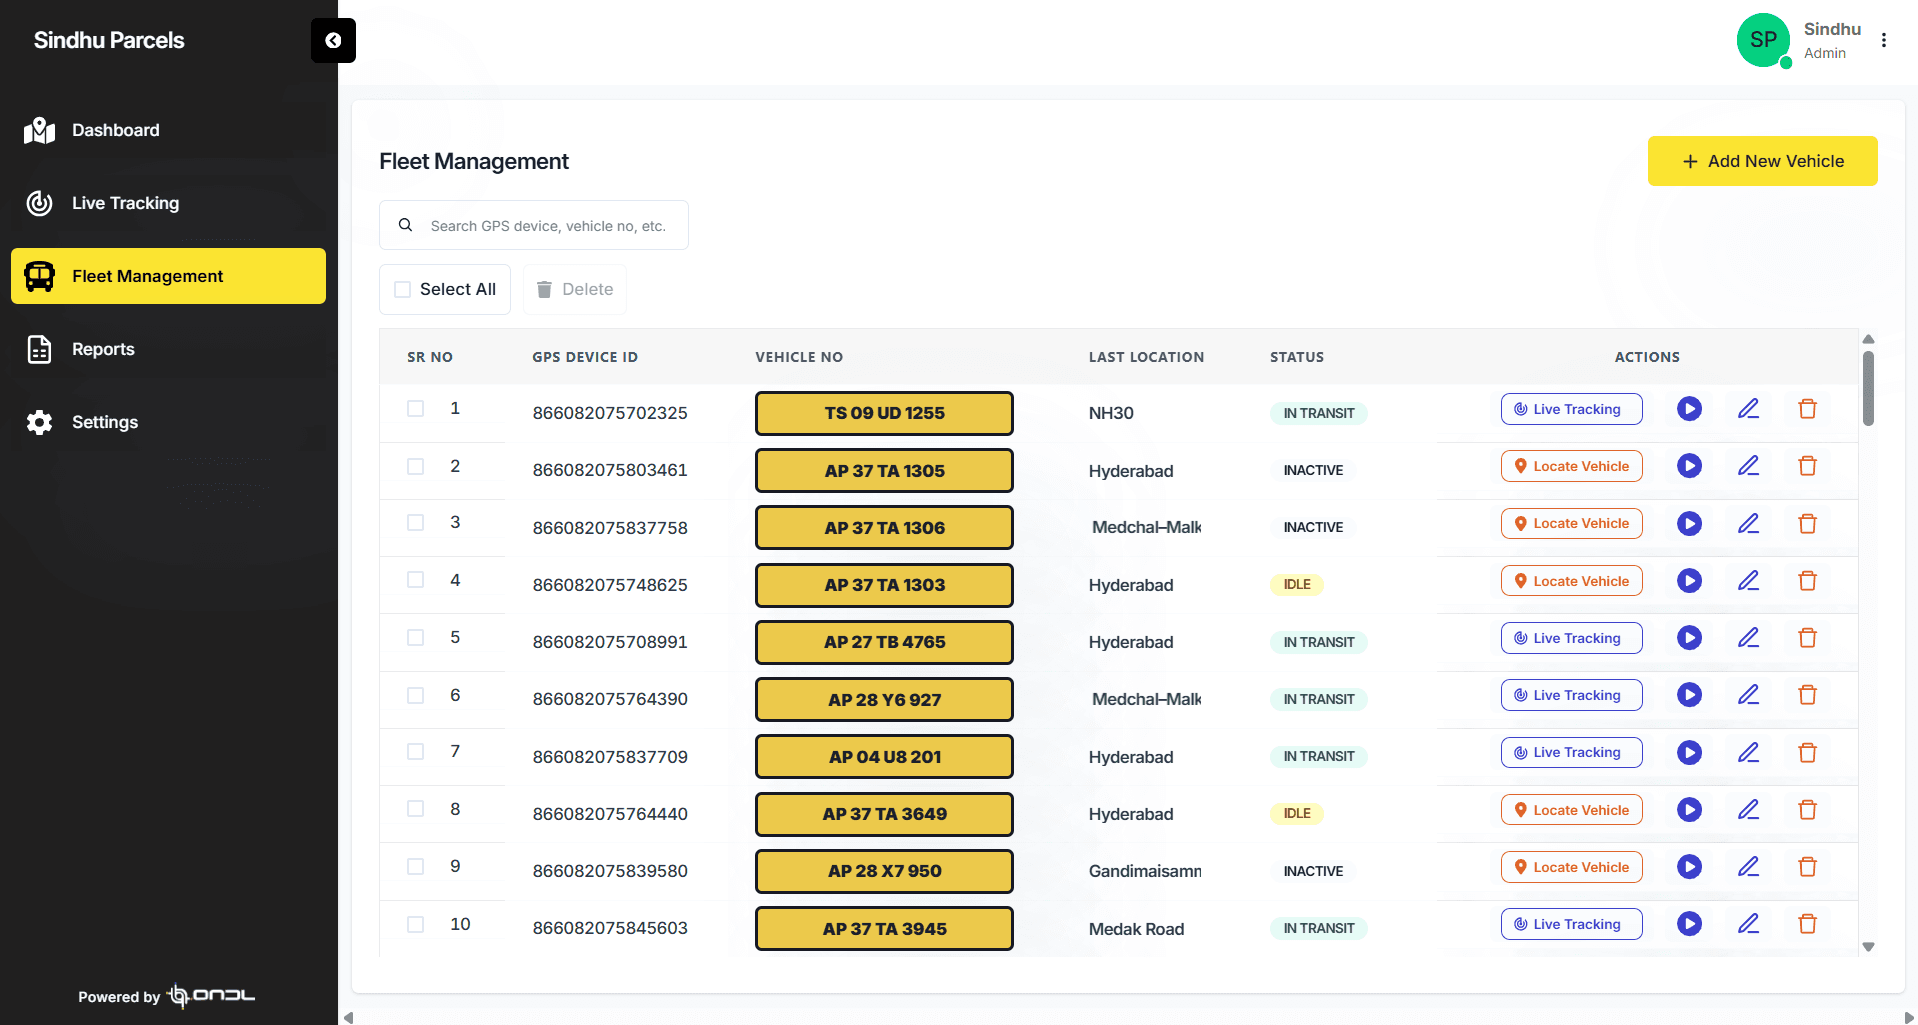The height and width of the screenshot is (1025, 1918).
Task: Play route for vehicle AP 28 X7 950
Action: tap(1689, 867)
